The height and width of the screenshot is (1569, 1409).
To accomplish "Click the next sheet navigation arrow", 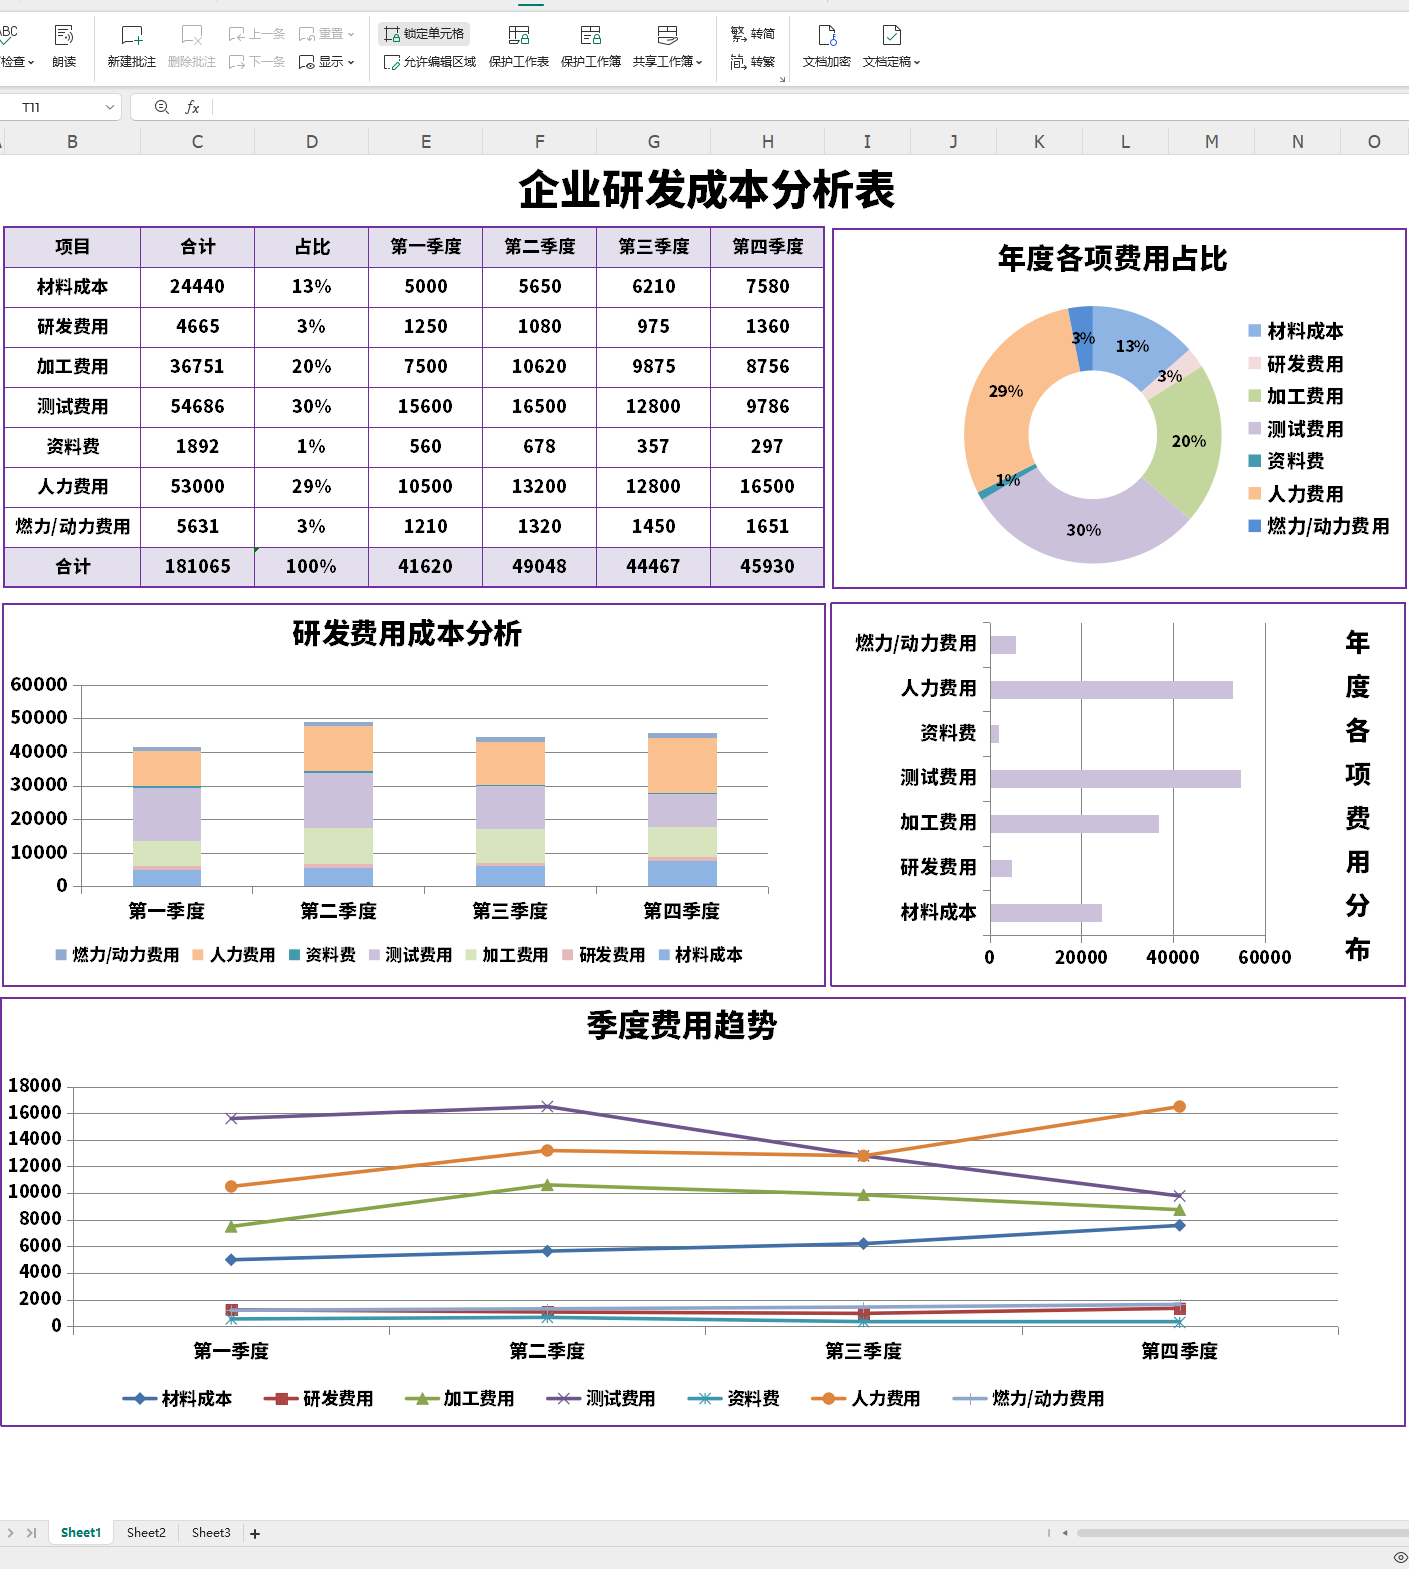I will 11,1532.
